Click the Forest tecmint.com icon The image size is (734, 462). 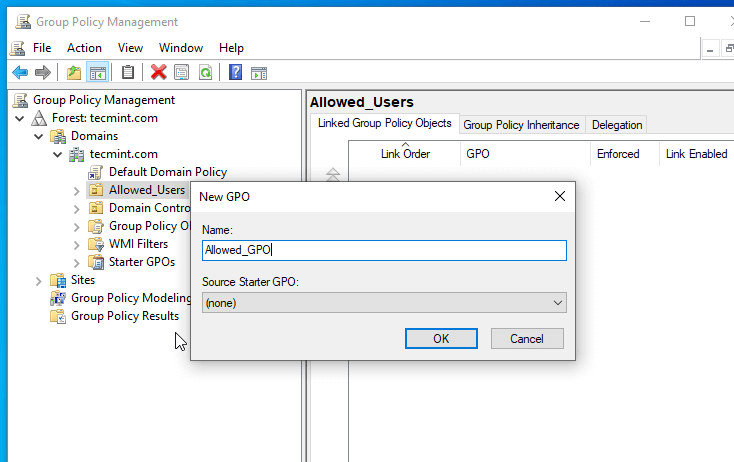[39, 118]
